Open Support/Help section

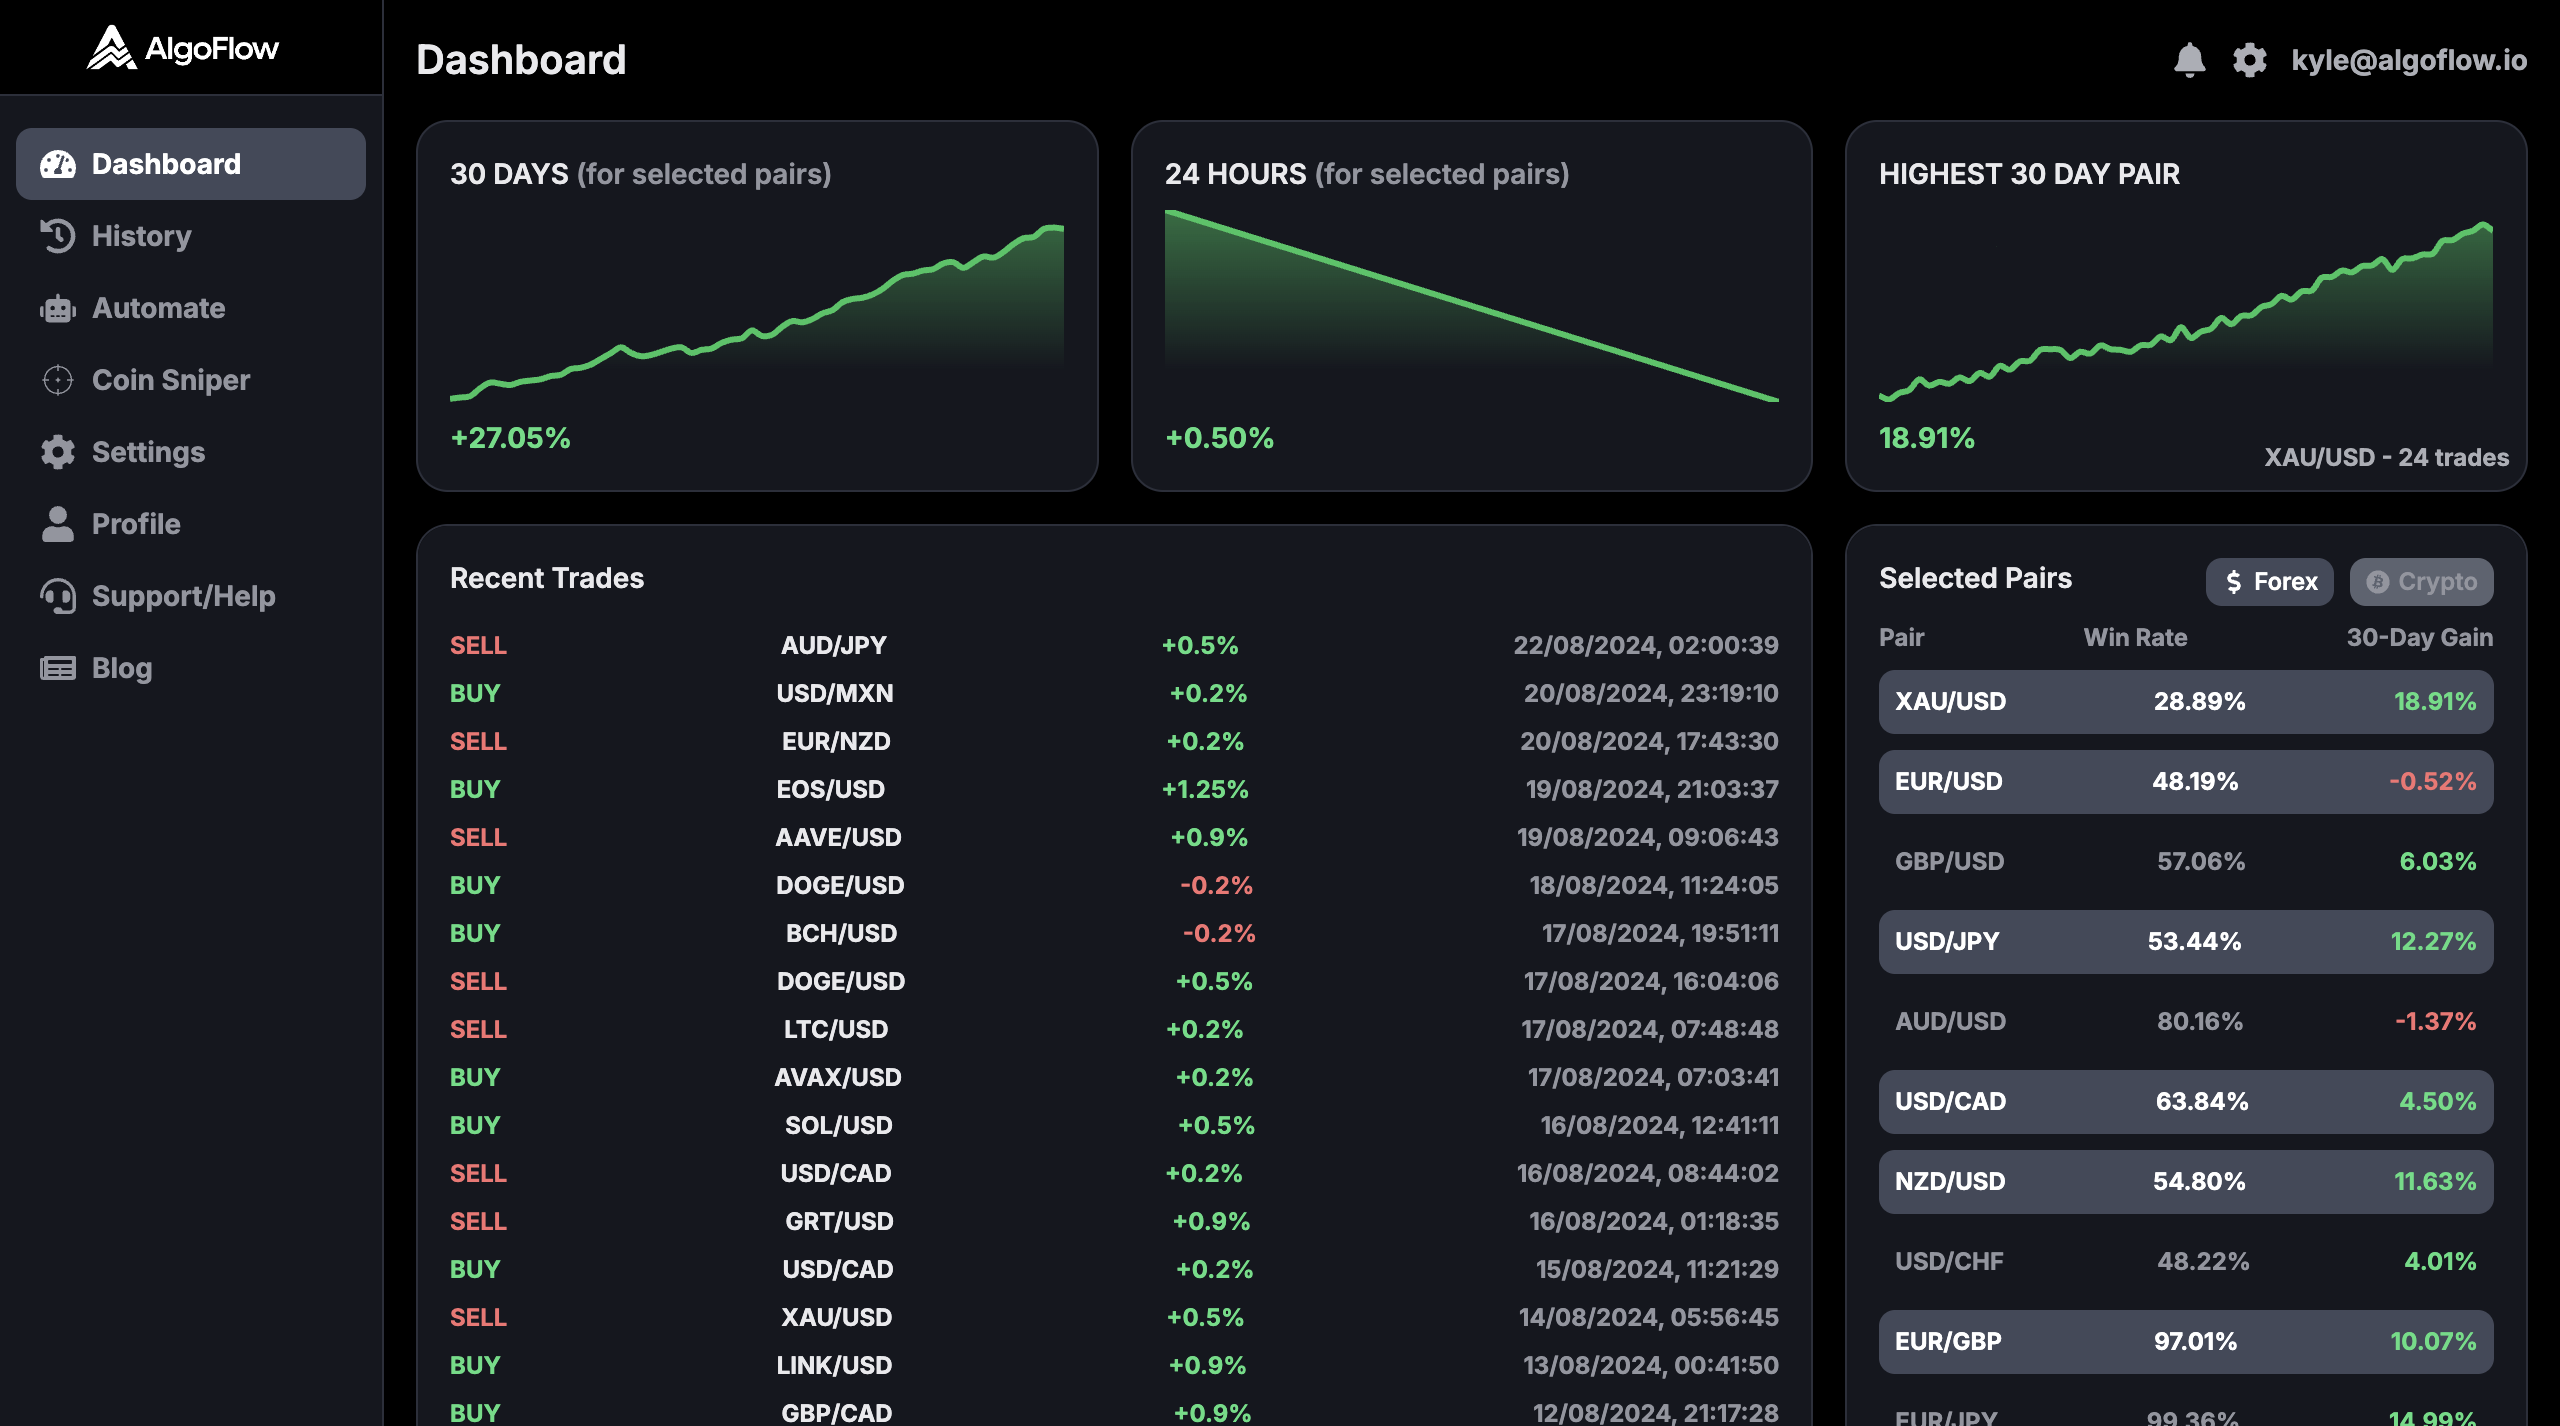191,596
